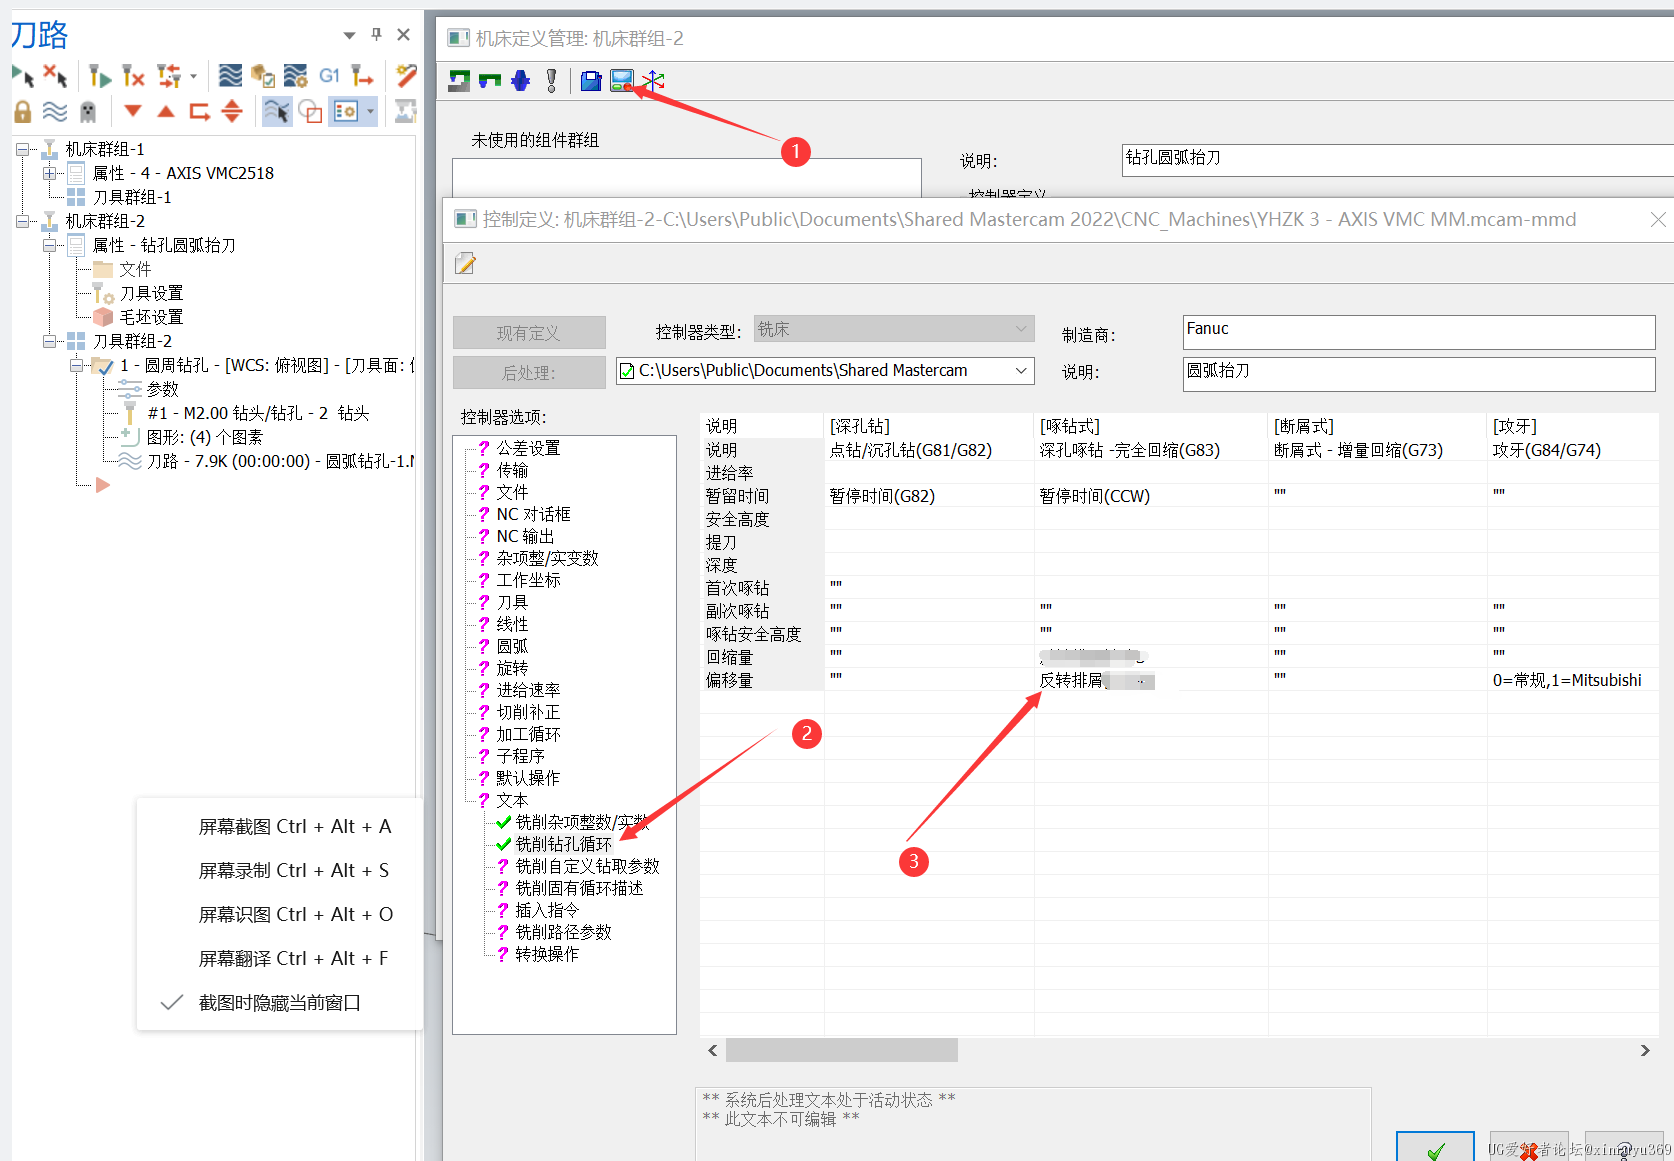Screen dimensions: 1674x1161
Task: Click the XYZ axis icon in machine toolbar
Action: pos(653,81)
